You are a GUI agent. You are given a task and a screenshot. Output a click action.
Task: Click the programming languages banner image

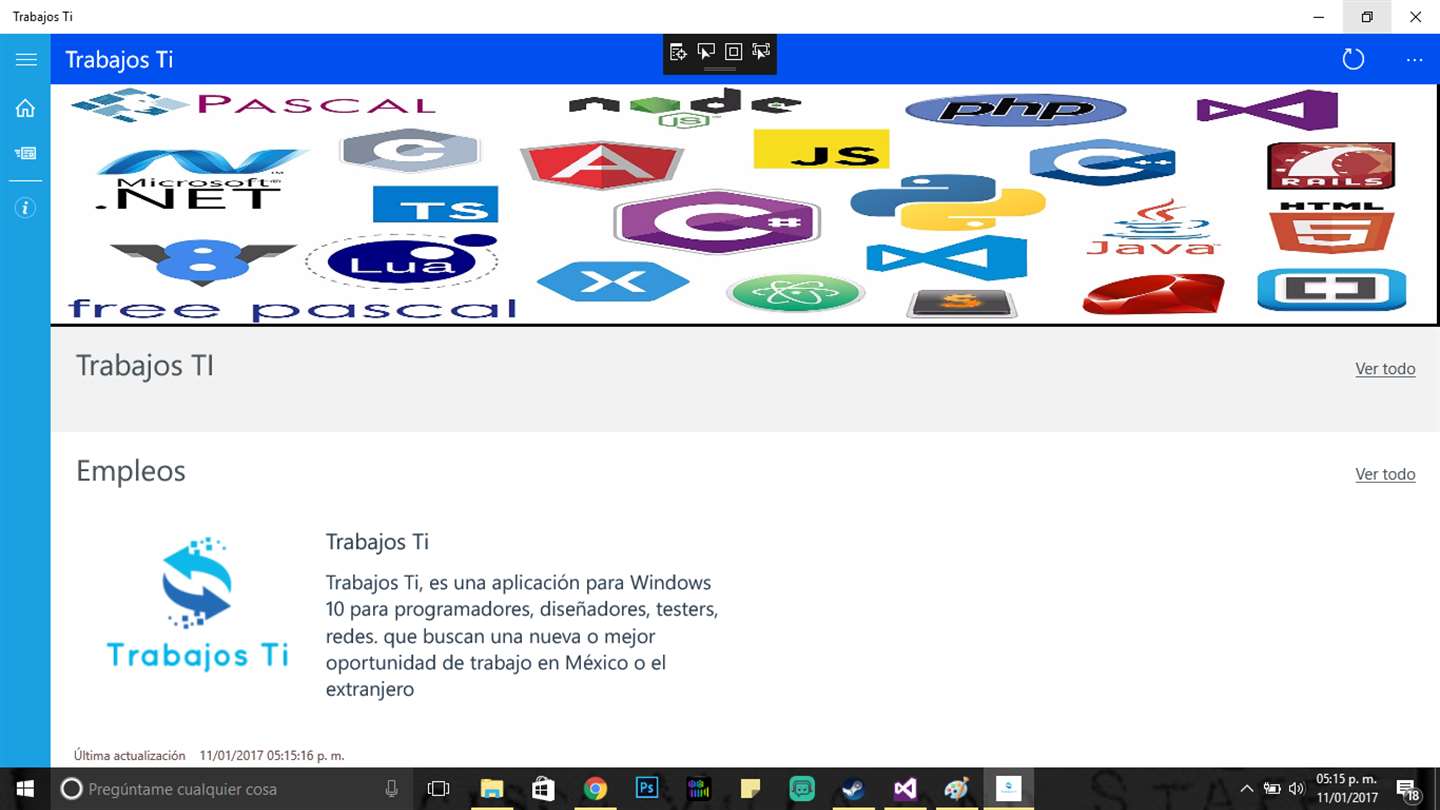[x=745, y=205]
